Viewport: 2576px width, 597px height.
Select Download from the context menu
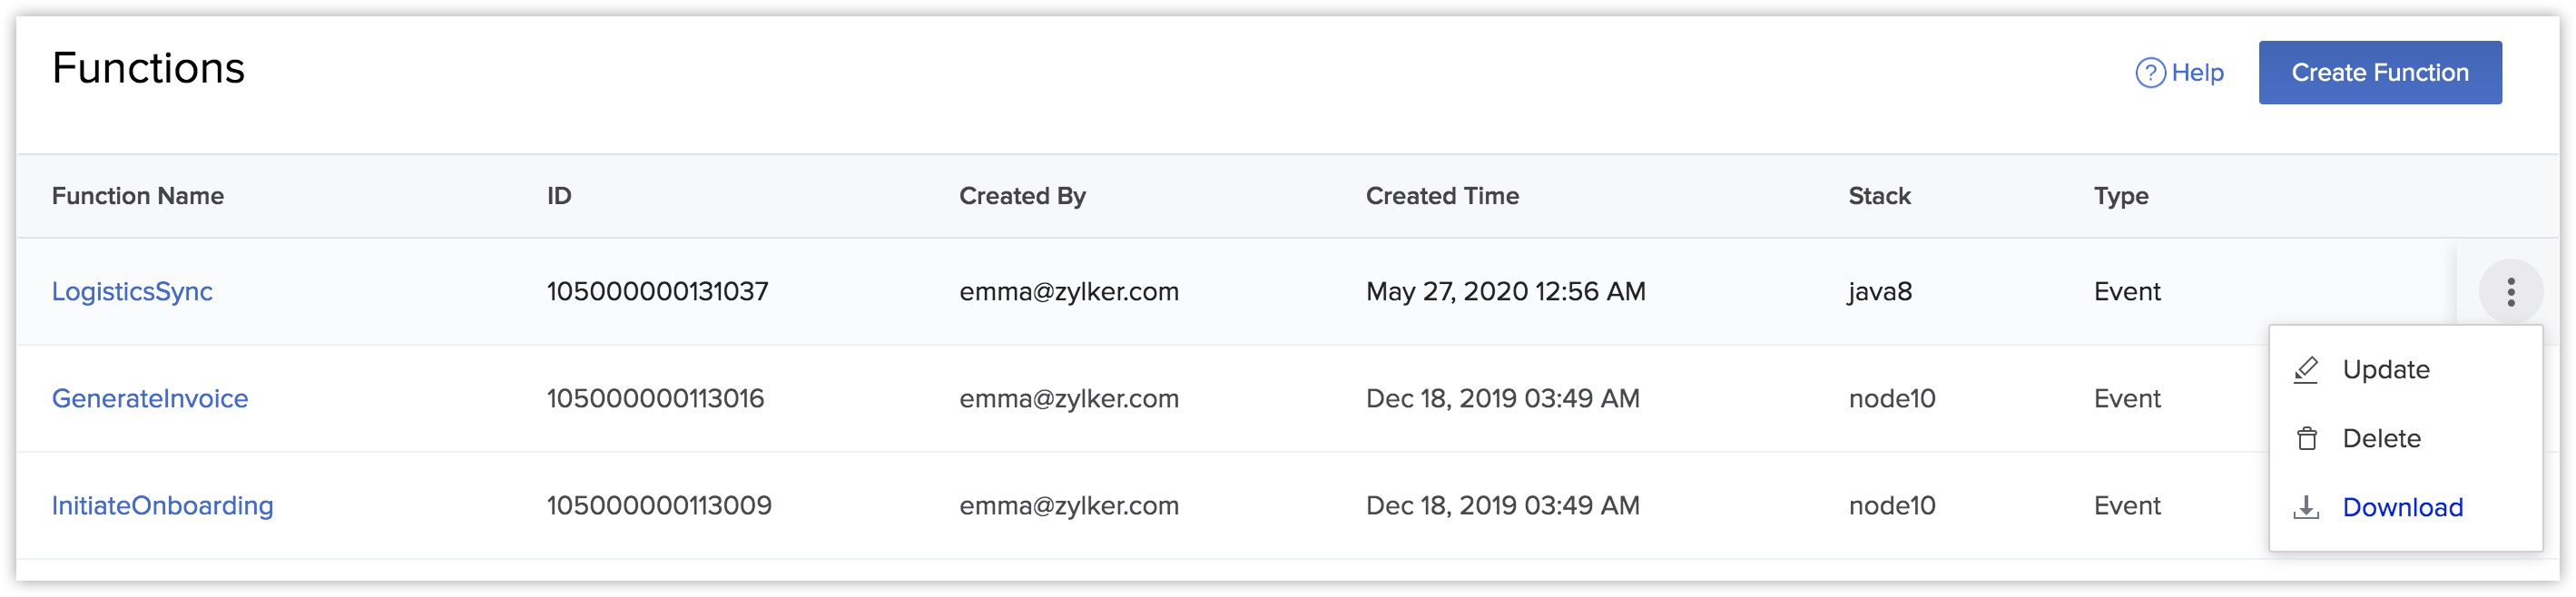[2402, 507]
